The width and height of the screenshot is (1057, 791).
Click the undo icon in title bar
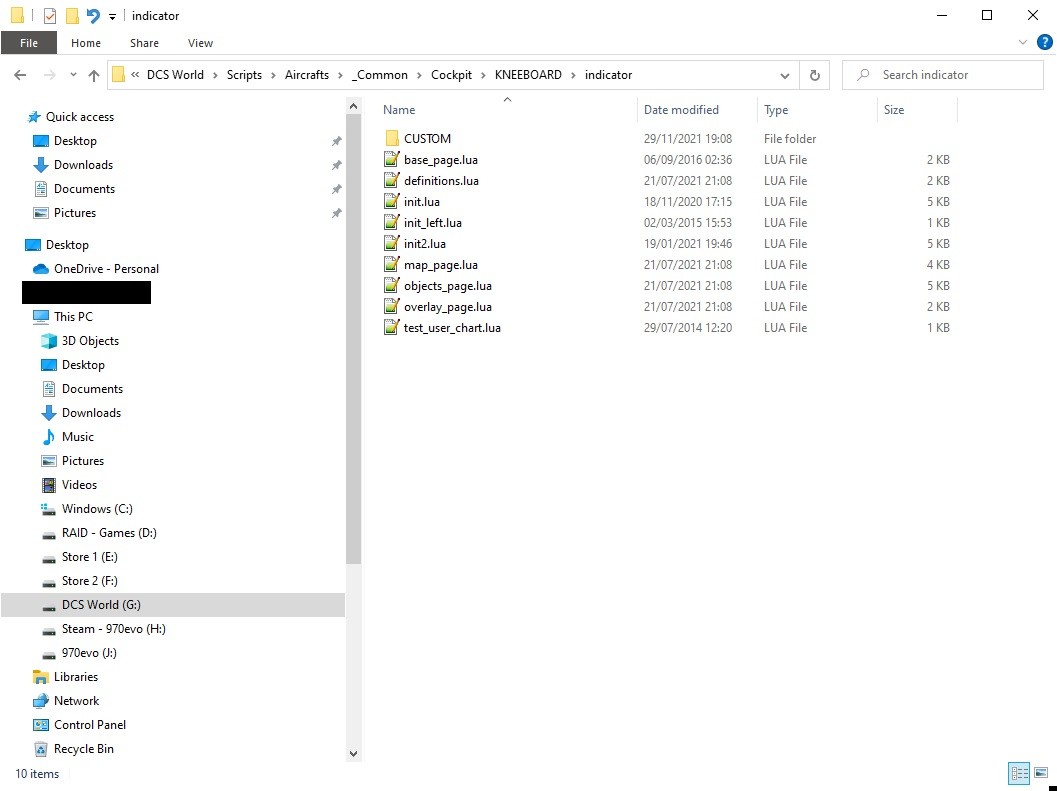point(93,16)
